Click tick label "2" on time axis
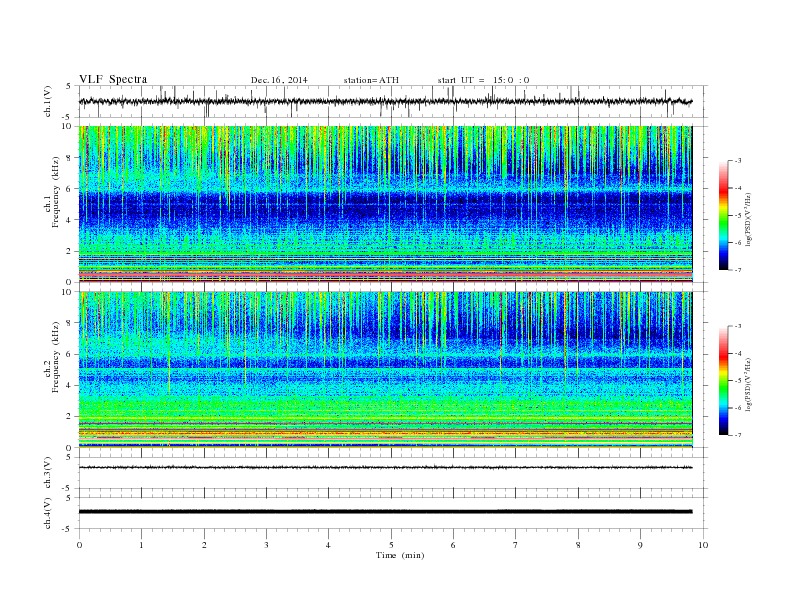 click(x=204, y=545)
